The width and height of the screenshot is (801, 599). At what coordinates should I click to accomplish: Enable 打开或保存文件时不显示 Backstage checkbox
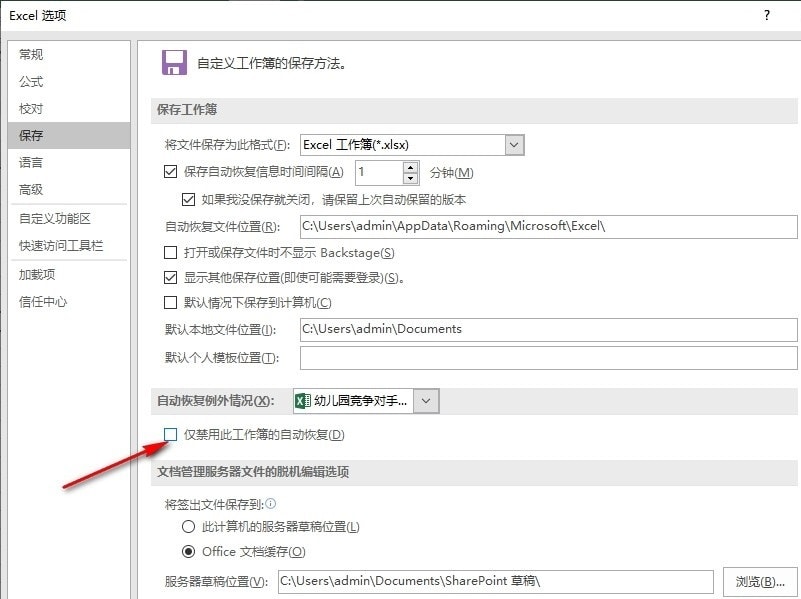pyautogui.click(x=170, y=252)
